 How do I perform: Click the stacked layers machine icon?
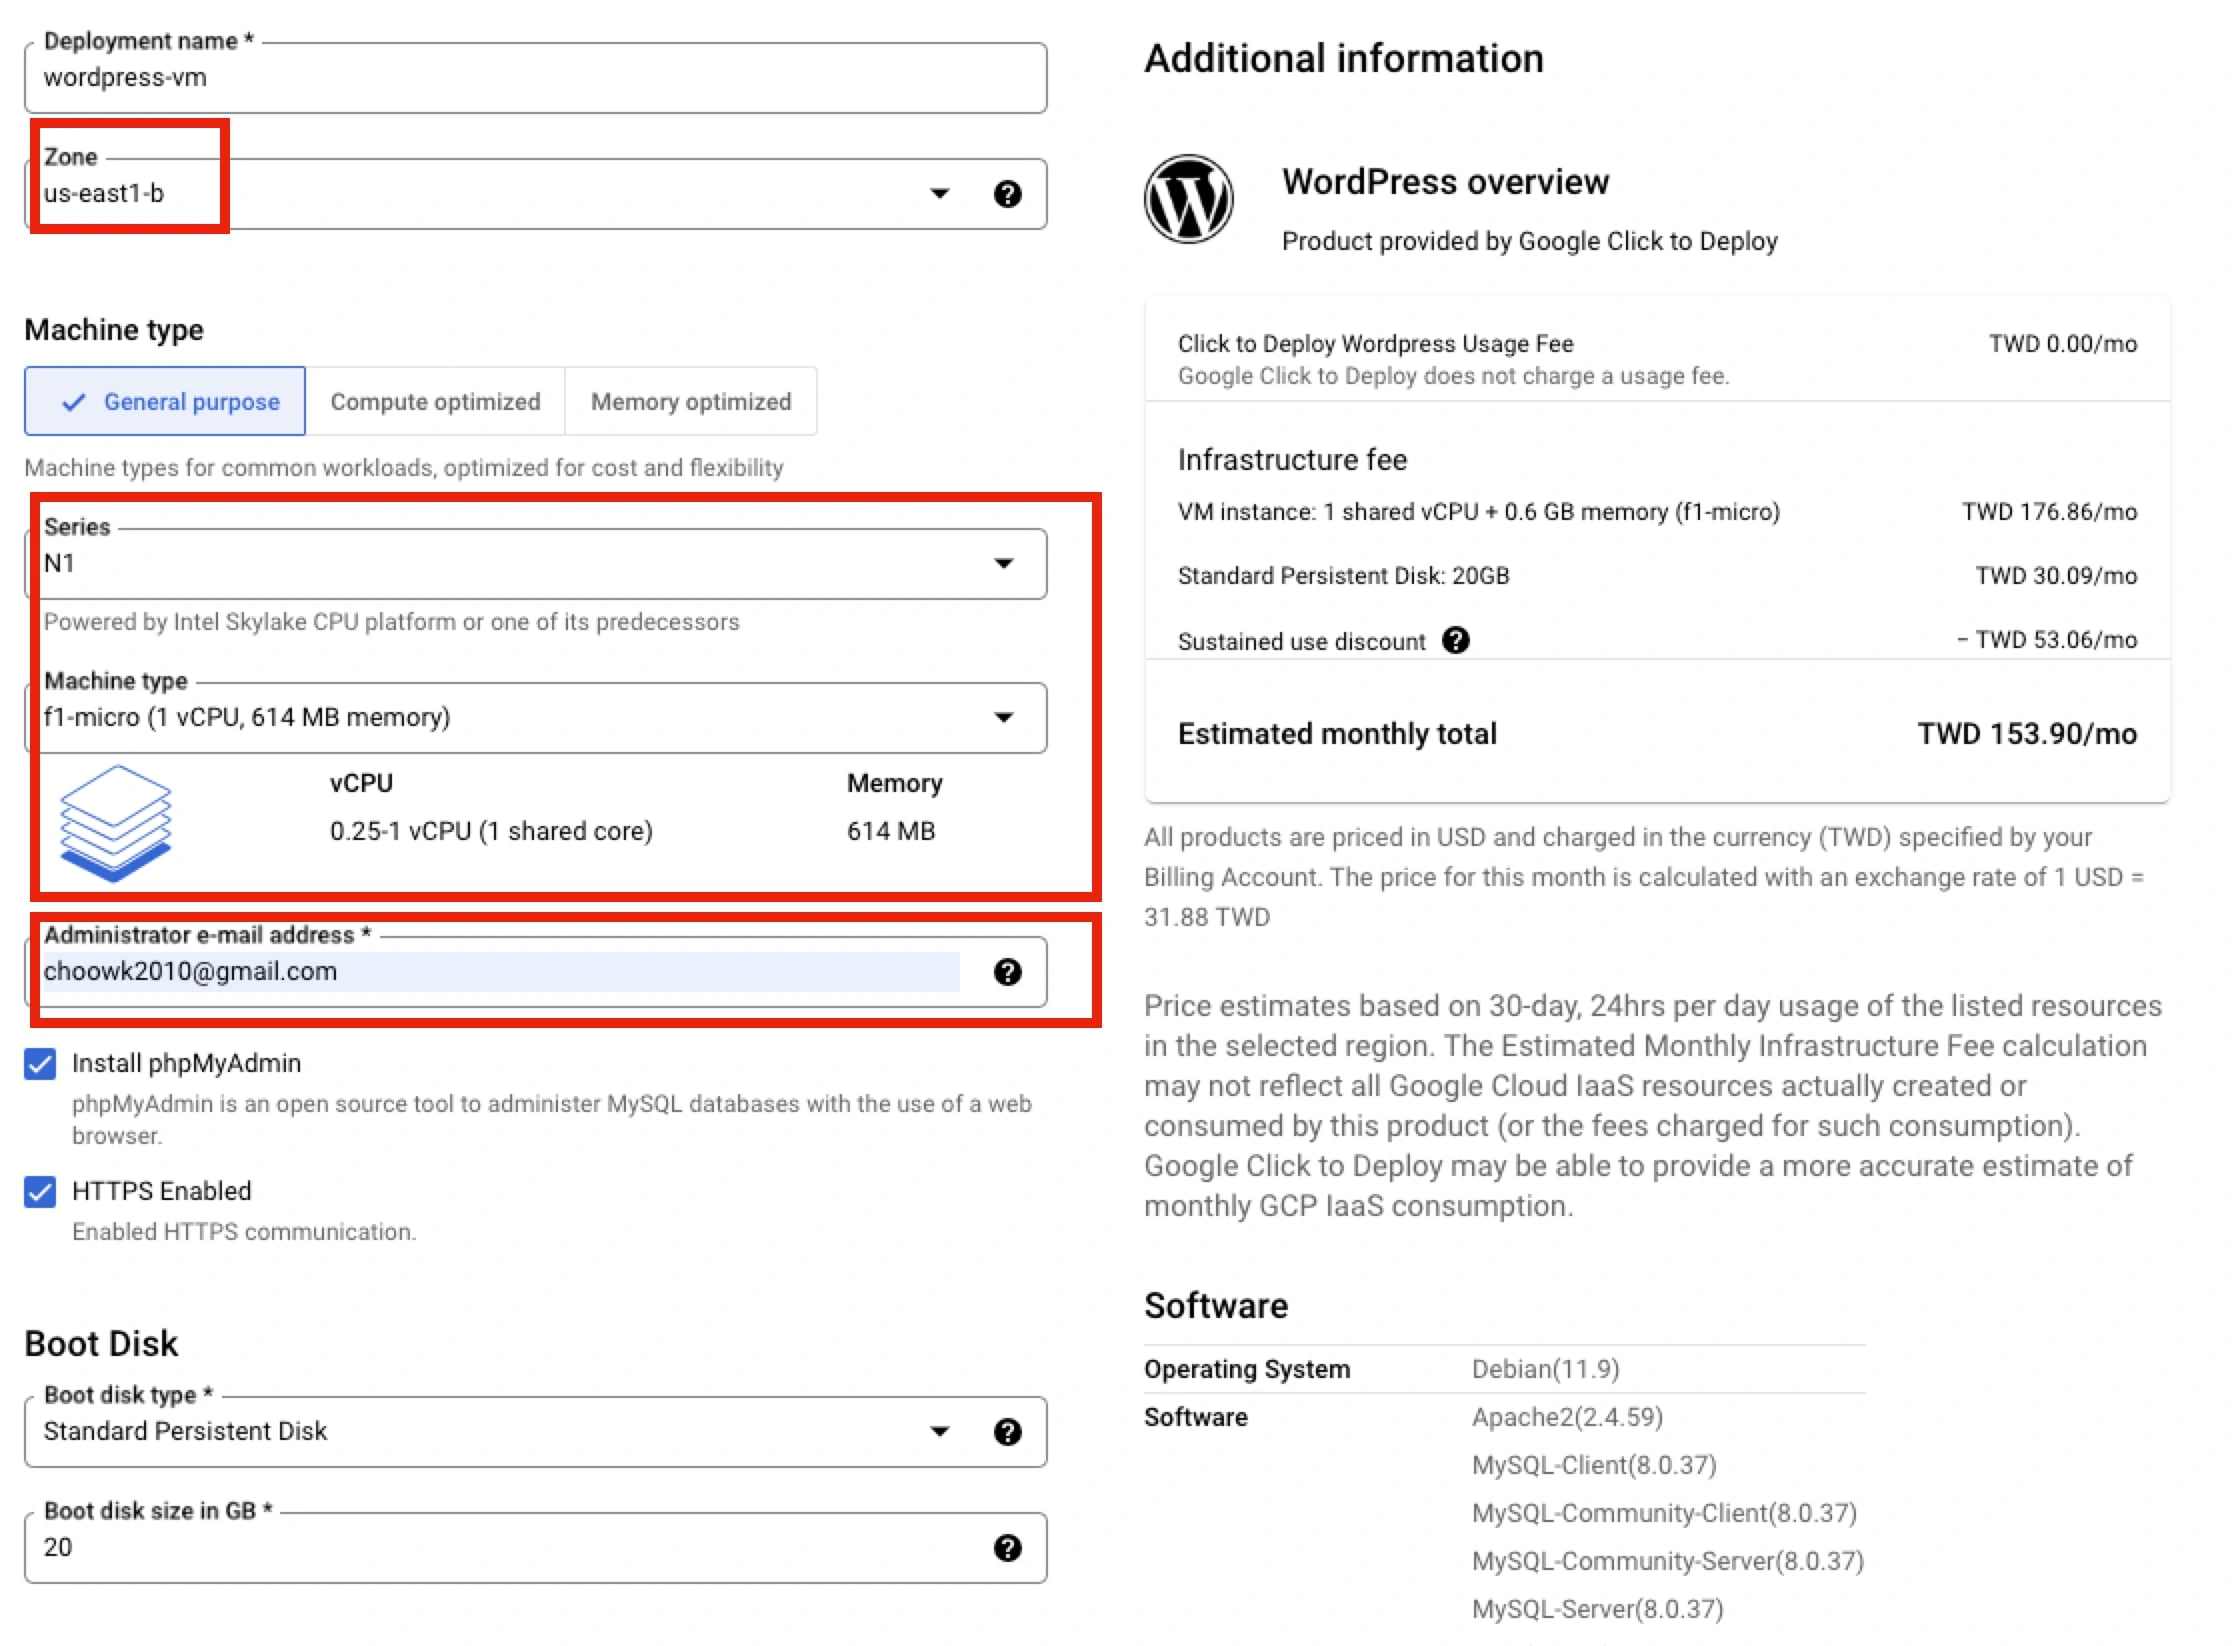(x=115, y=823)
